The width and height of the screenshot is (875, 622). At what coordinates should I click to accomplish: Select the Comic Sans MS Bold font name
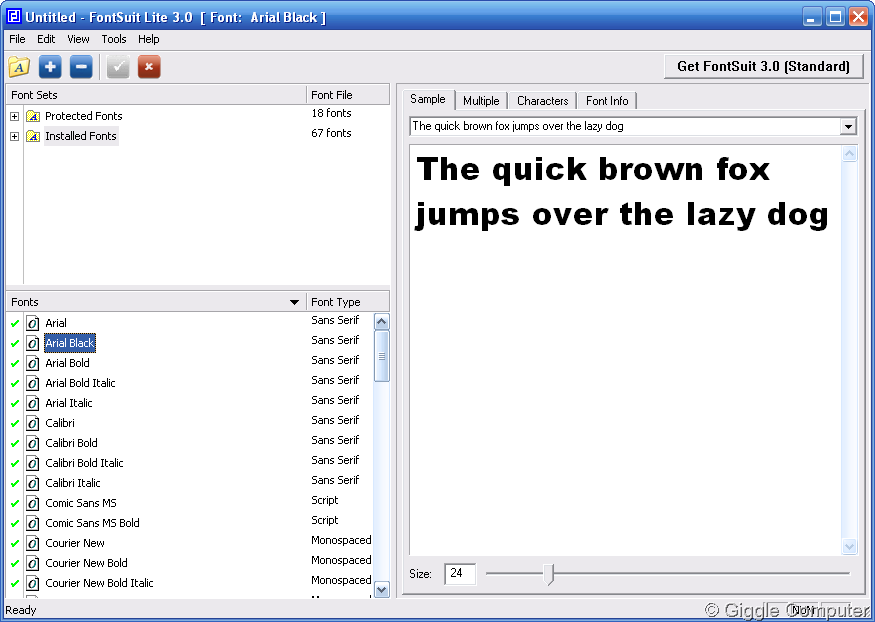[x=92, y=523]
